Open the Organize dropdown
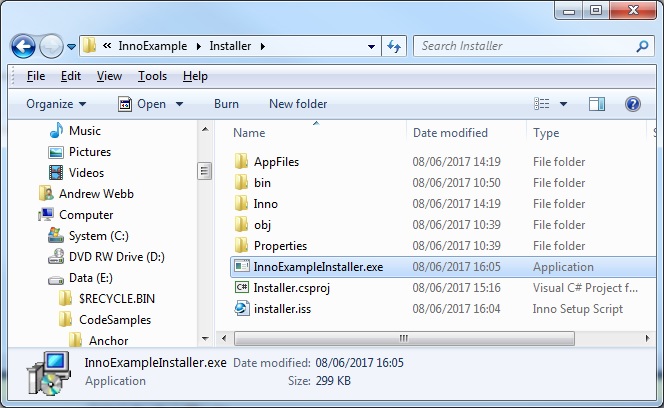 pyautogui.click(x=56, y=104)
